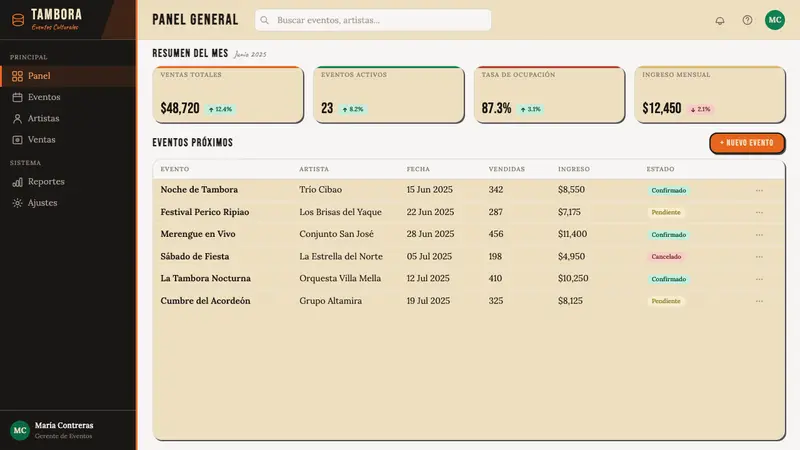Open options menu for Noche de Tambora
The image size is (800, 450).
759,190
